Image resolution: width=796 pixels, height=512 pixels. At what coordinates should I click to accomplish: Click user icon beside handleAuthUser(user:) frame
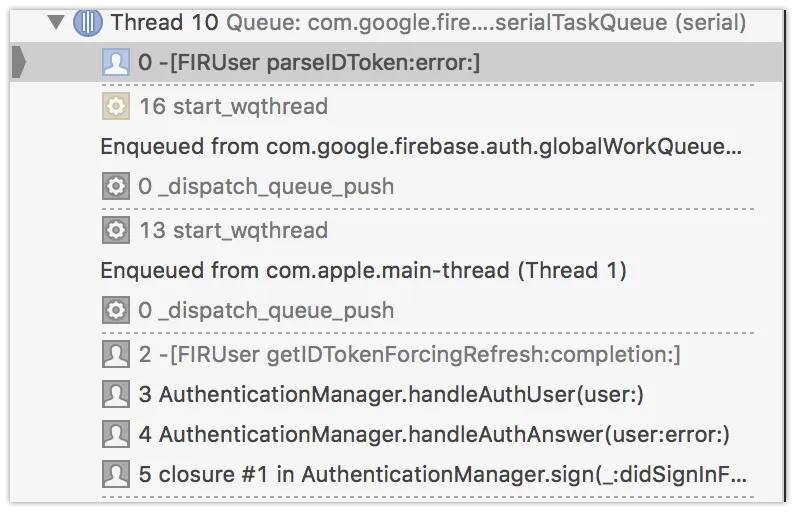[116, 394]
